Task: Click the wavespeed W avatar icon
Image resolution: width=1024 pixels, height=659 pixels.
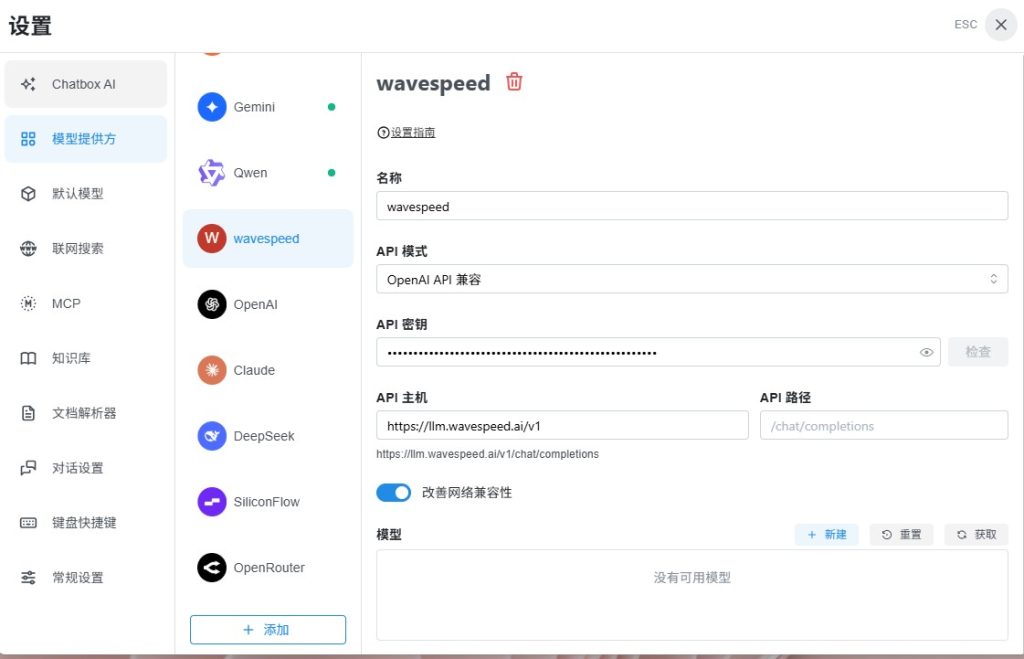Action: (x=212, y=238)
